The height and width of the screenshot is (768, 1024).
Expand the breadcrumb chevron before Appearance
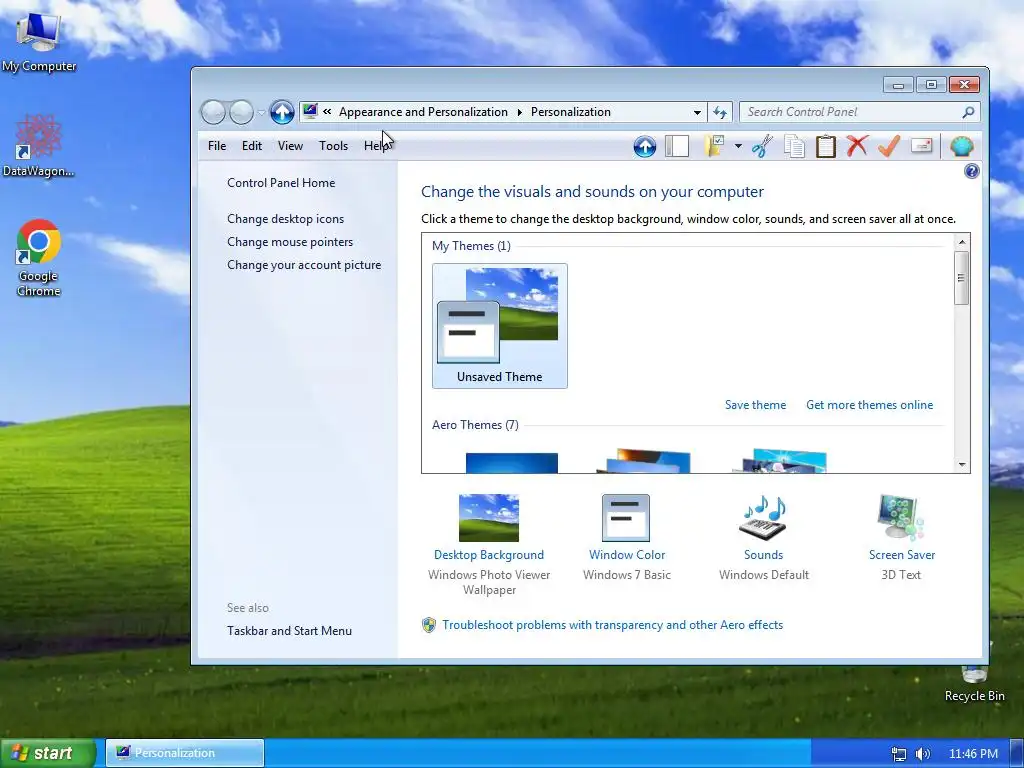point(327,112)
